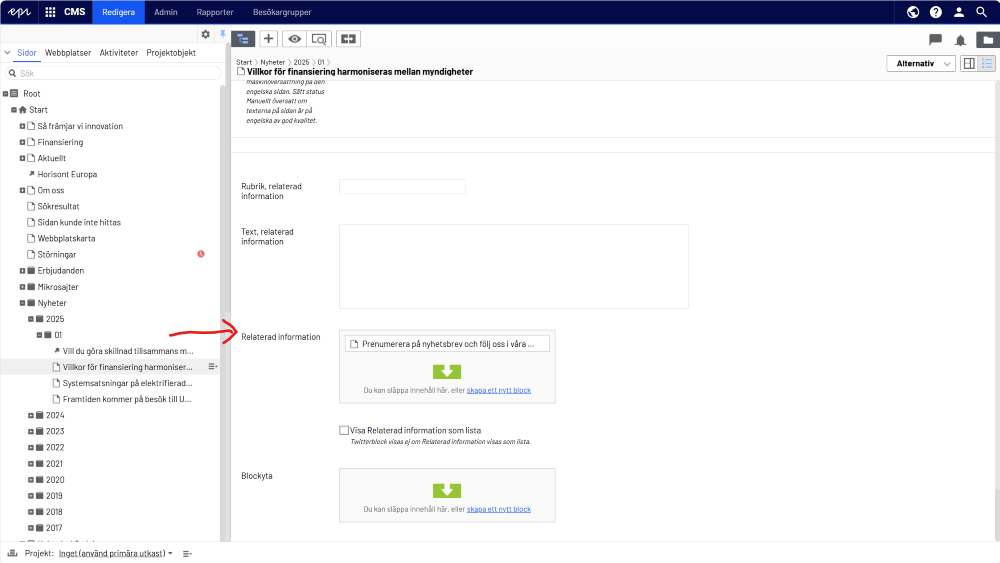
Task: Open the help question mark icon
Action: pos(936,12)
